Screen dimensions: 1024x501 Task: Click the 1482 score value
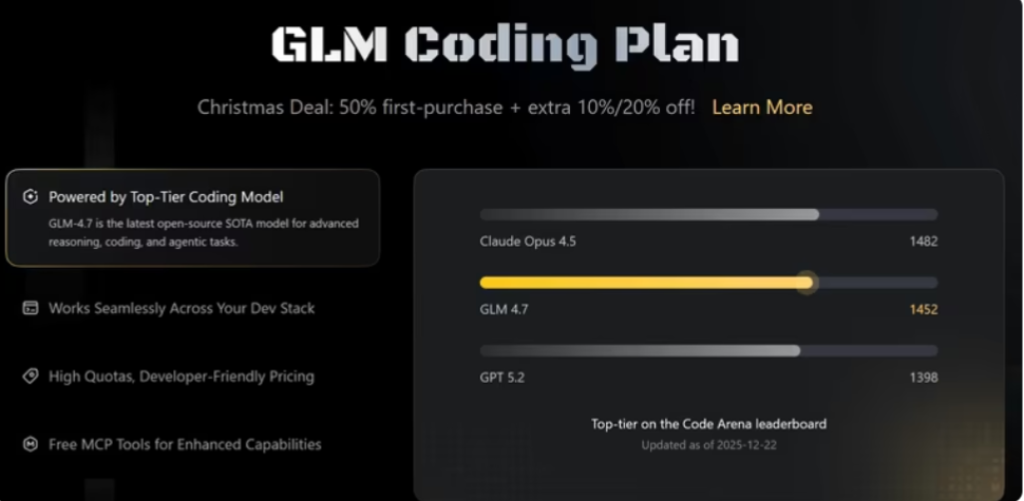923,241
